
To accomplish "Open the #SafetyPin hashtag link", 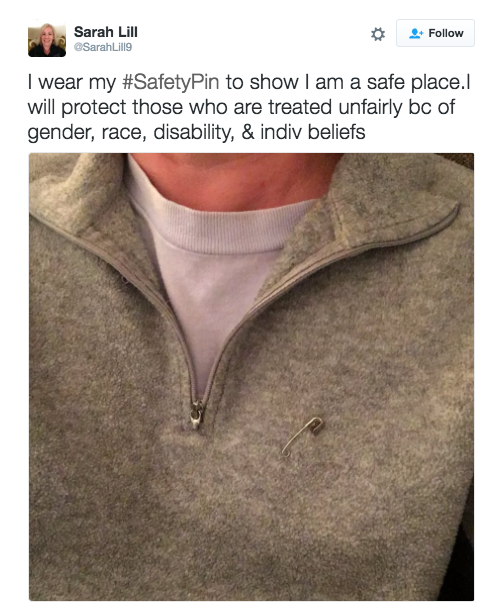I will pyautogui.click(x=171, y=83).
